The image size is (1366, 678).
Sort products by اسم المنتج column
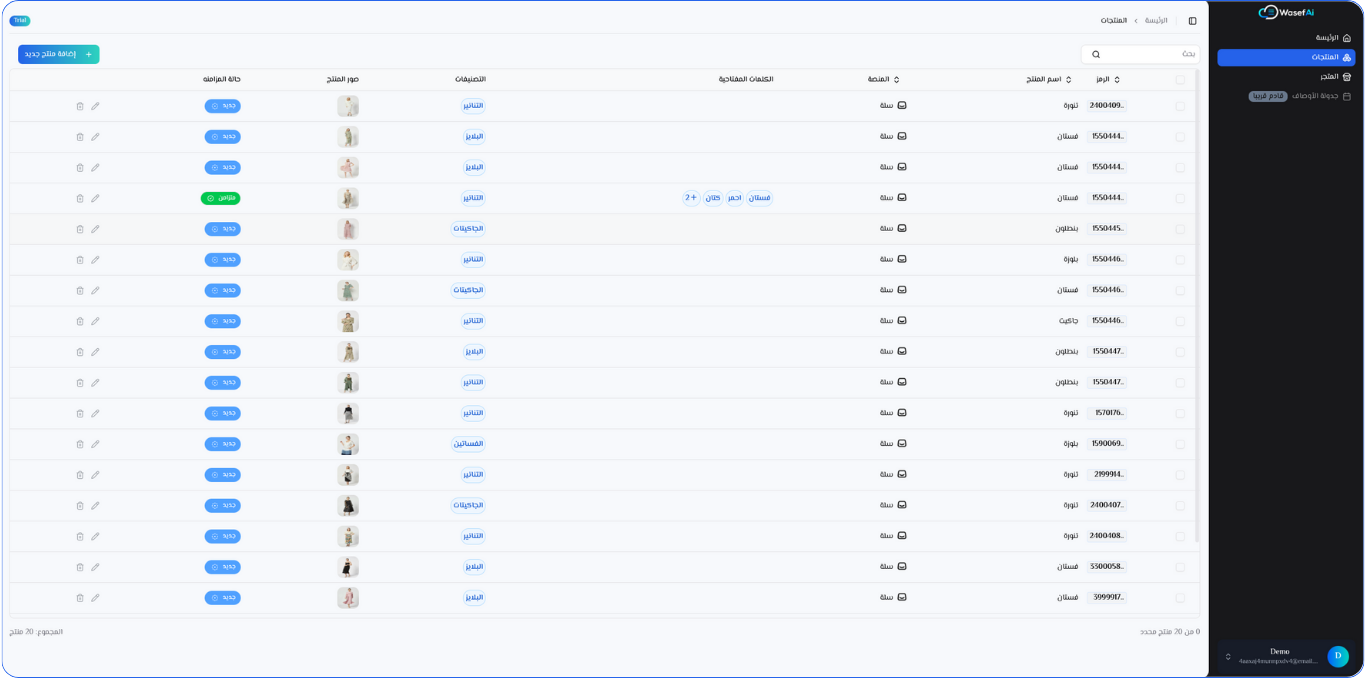point(1049,80)
